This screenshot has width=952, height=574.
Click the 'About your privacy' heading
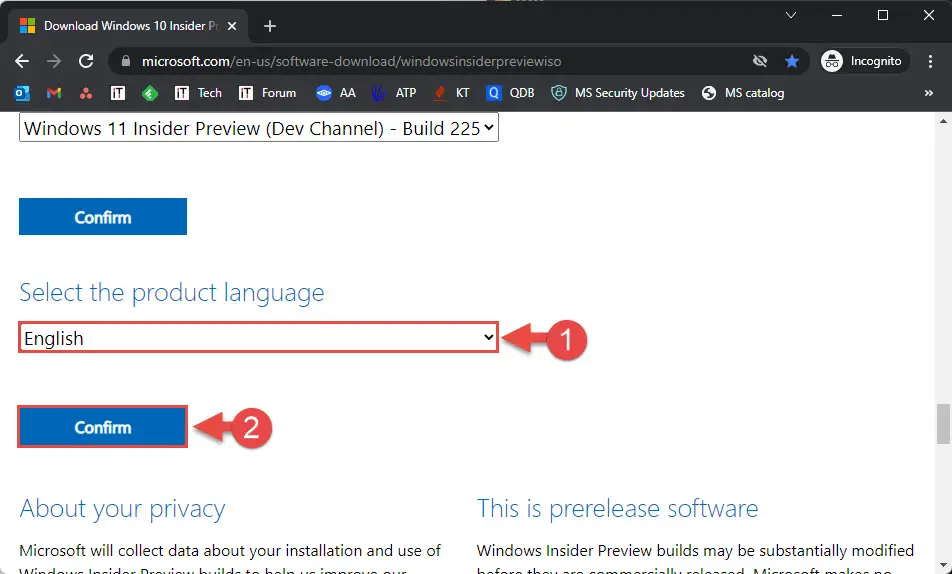point(122,508)
